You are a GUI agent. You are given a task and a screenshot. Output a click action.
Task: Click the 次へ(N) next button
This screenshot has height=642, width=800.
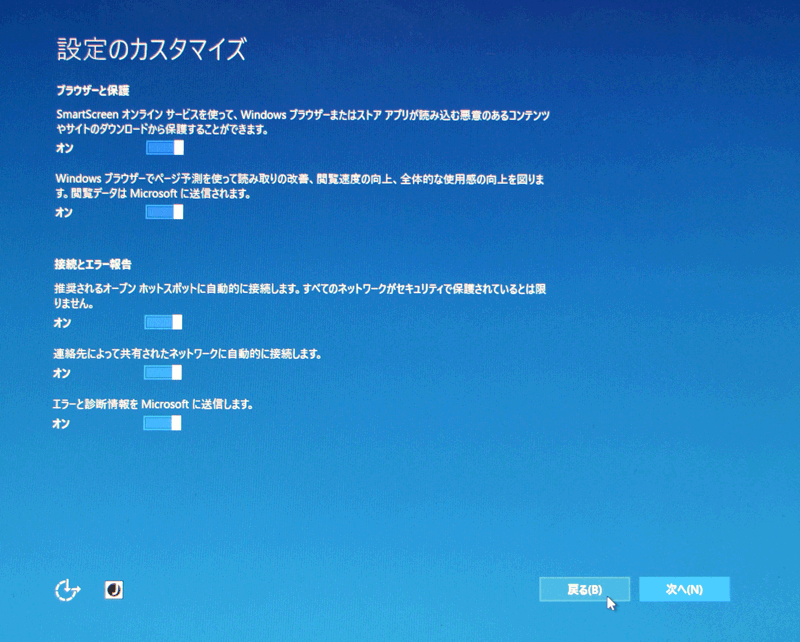(x=684, y=589)
